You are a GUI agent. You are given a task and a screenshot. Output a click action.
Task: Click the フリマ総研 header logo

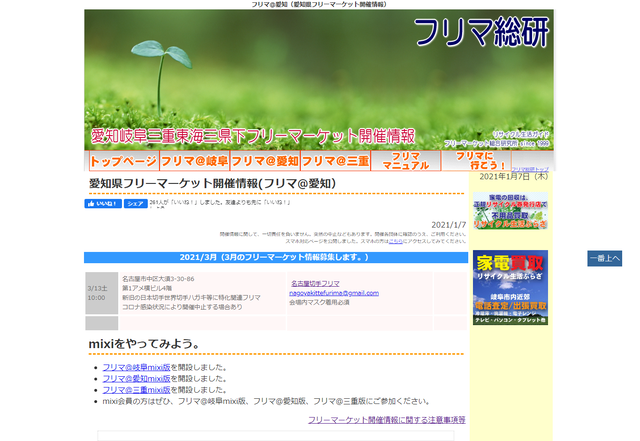point(482,32)
